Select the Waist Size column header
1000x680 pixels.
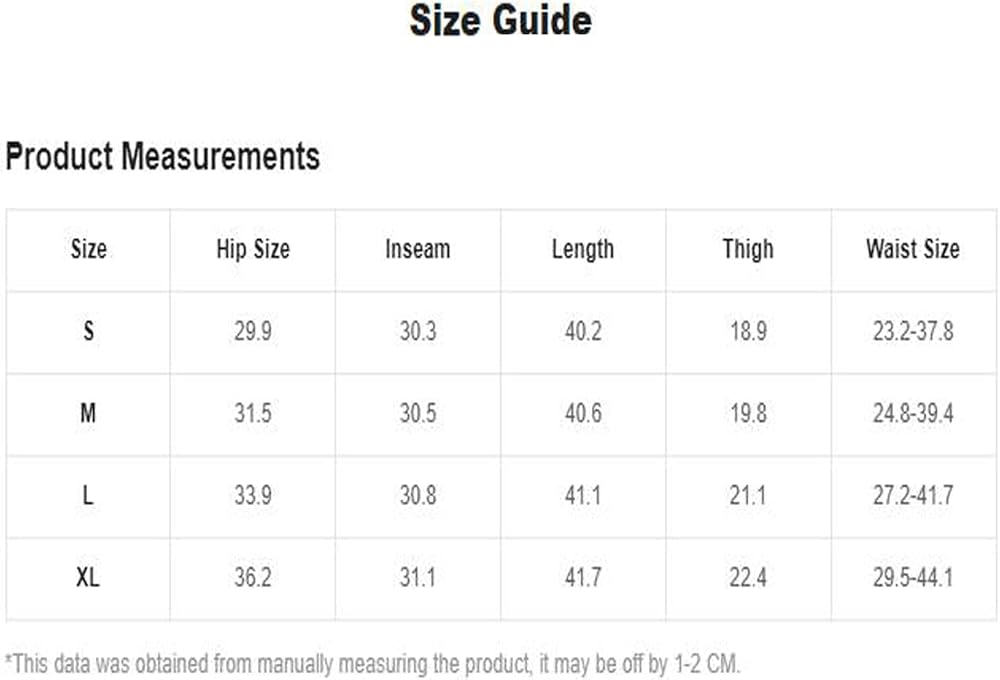913,249
